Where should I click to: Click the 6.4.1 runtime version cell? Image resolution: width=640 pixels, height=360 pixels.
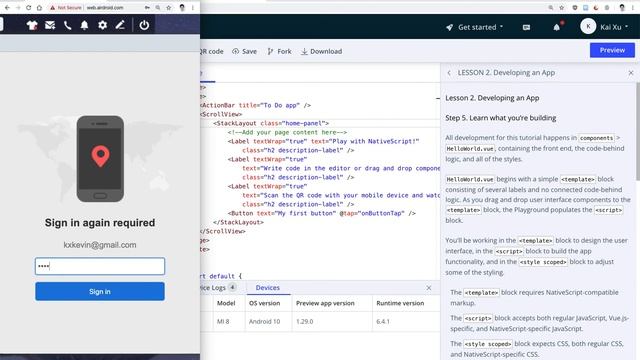pos(383,322)
